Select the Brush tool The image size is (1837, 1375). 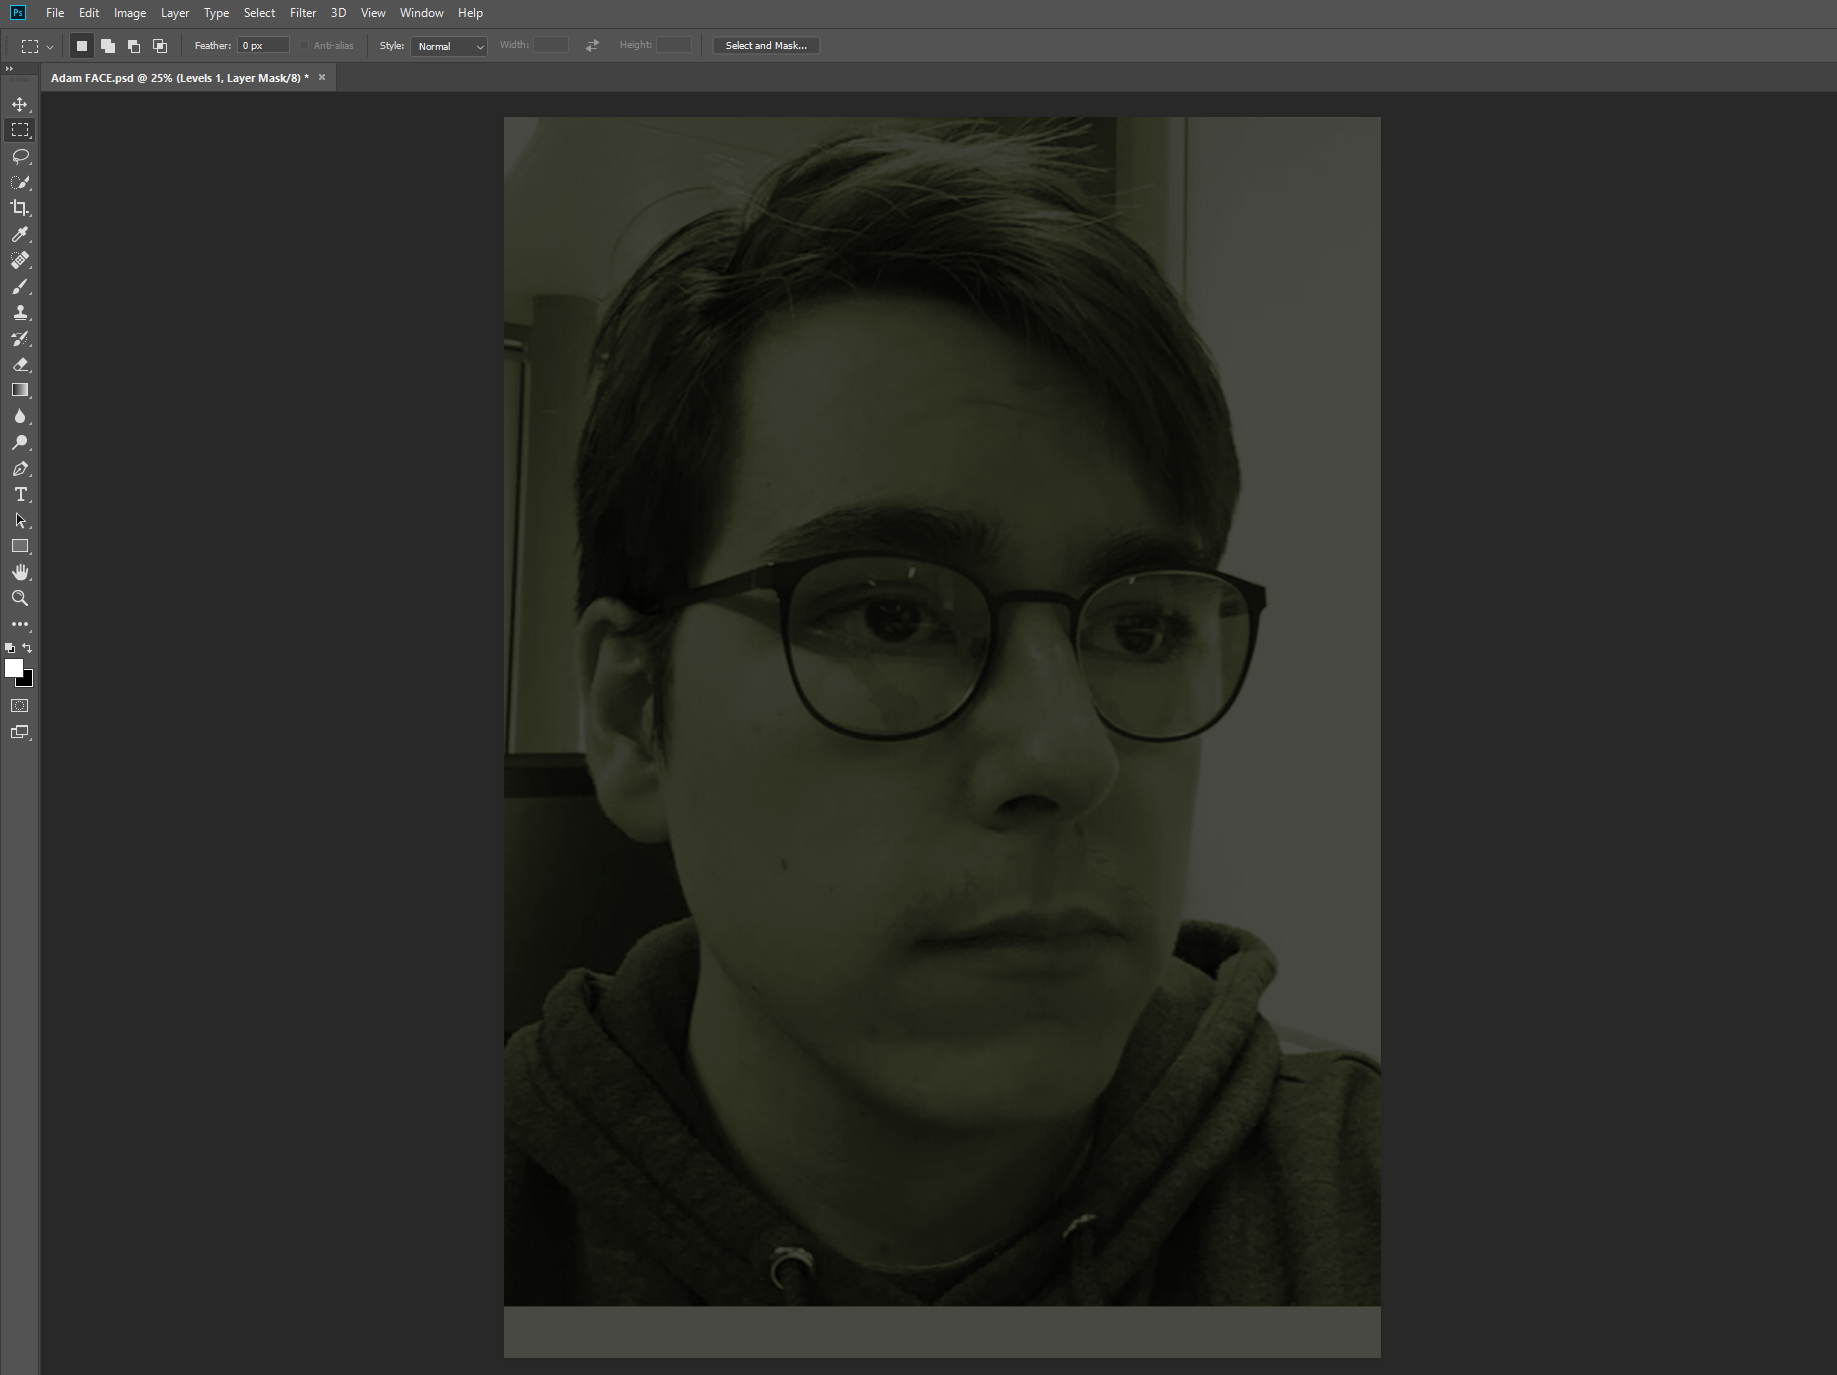pos(20,287)
